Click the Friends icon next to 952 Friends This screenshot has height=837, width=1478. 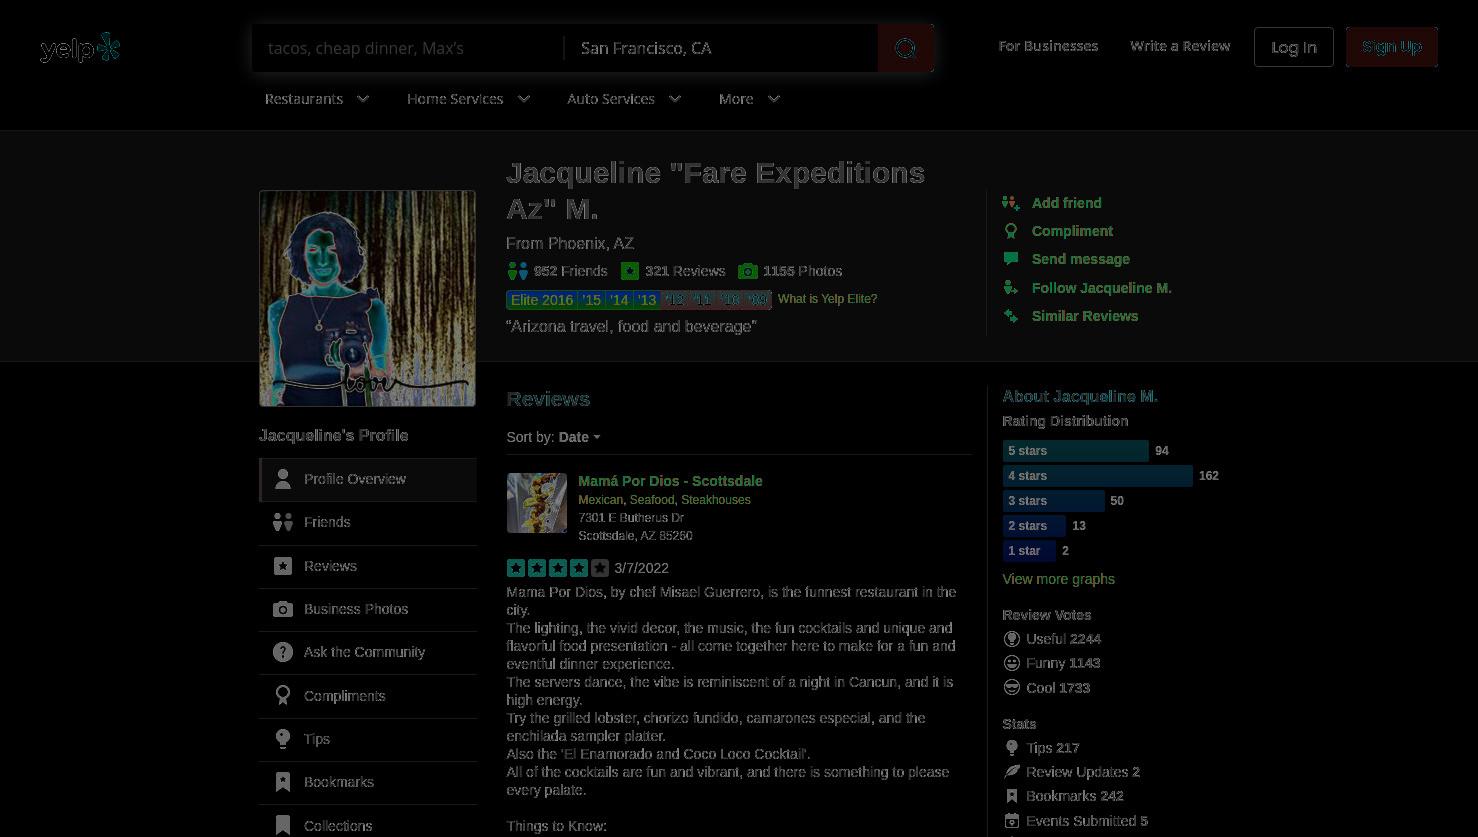click(x=517, y=271)
